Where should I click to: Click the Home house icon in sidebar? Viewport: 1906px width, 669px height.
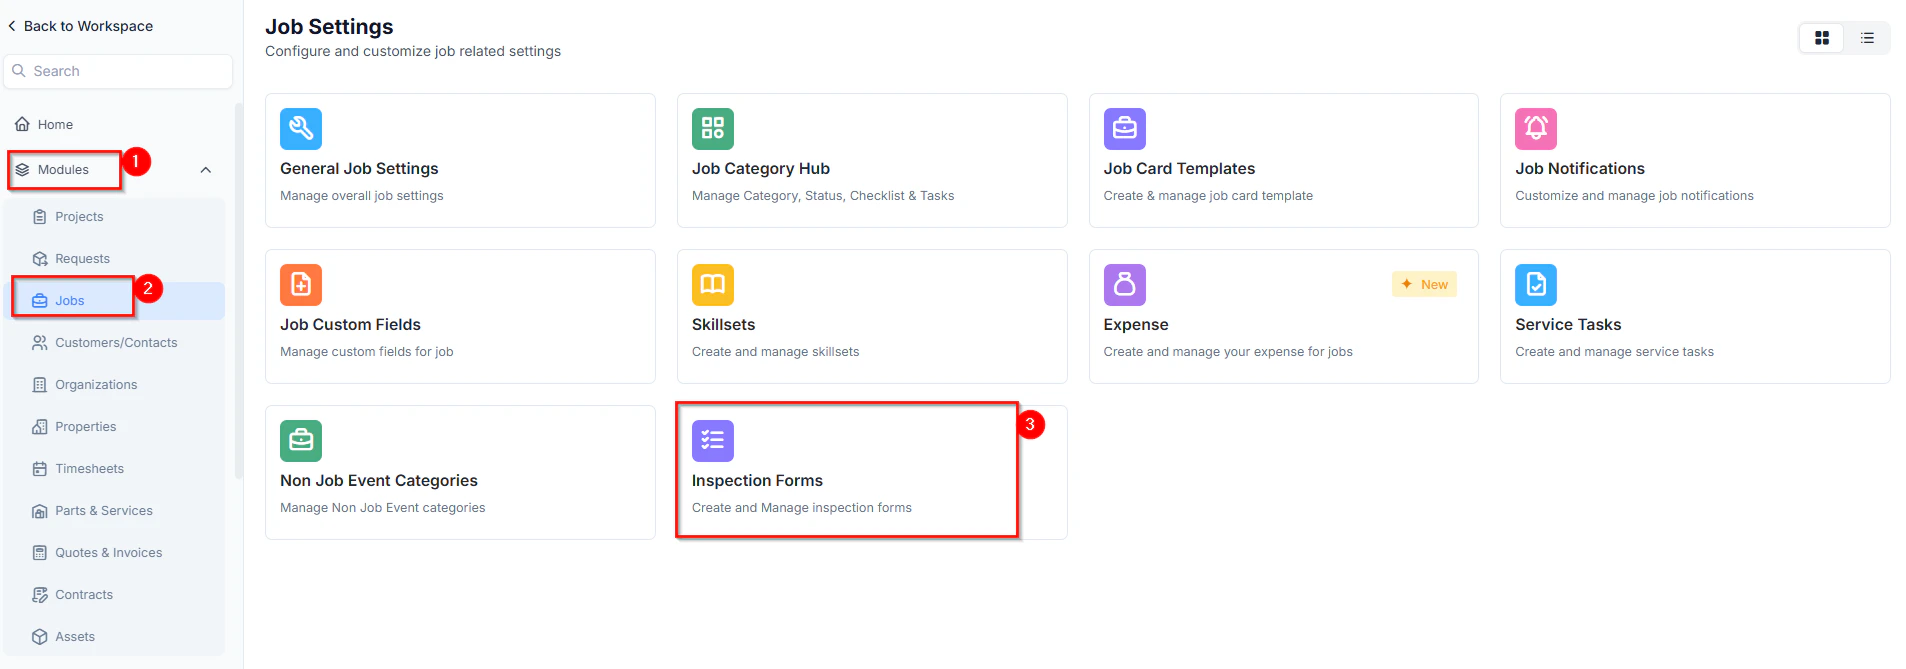[22, 124]
